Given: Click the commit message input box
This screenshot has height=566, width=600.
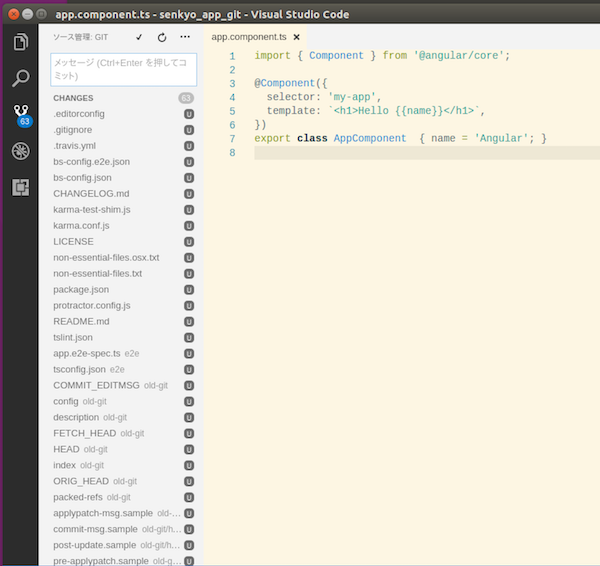Looking at the screenshot, I should [x=124, y=70].
